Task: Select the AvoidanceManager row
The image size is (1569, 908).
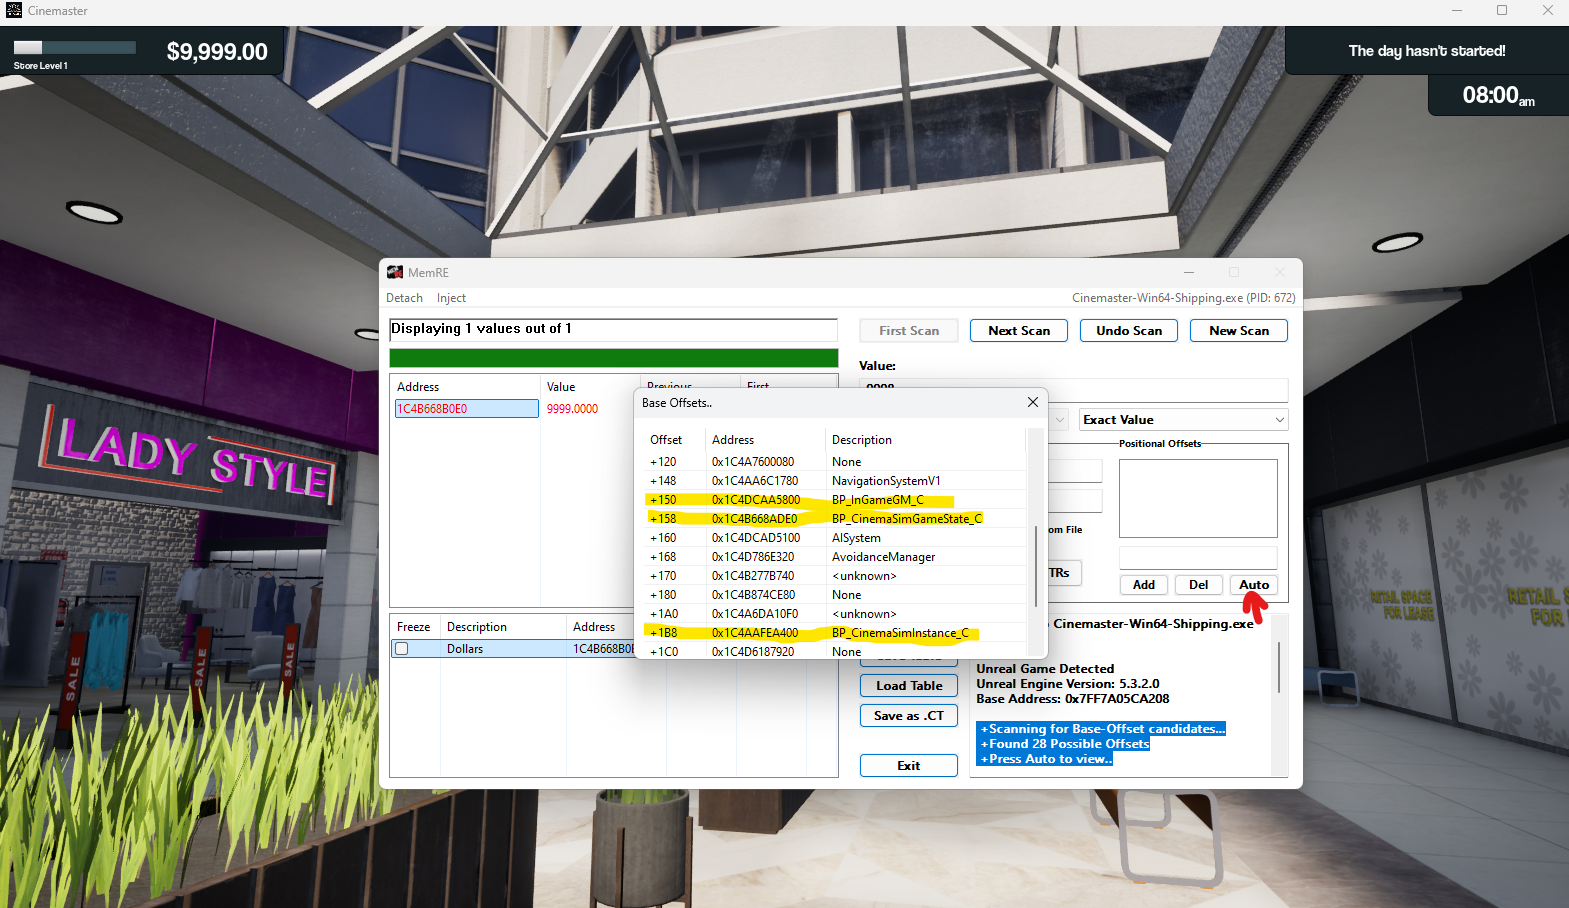Action: (835, 557)
